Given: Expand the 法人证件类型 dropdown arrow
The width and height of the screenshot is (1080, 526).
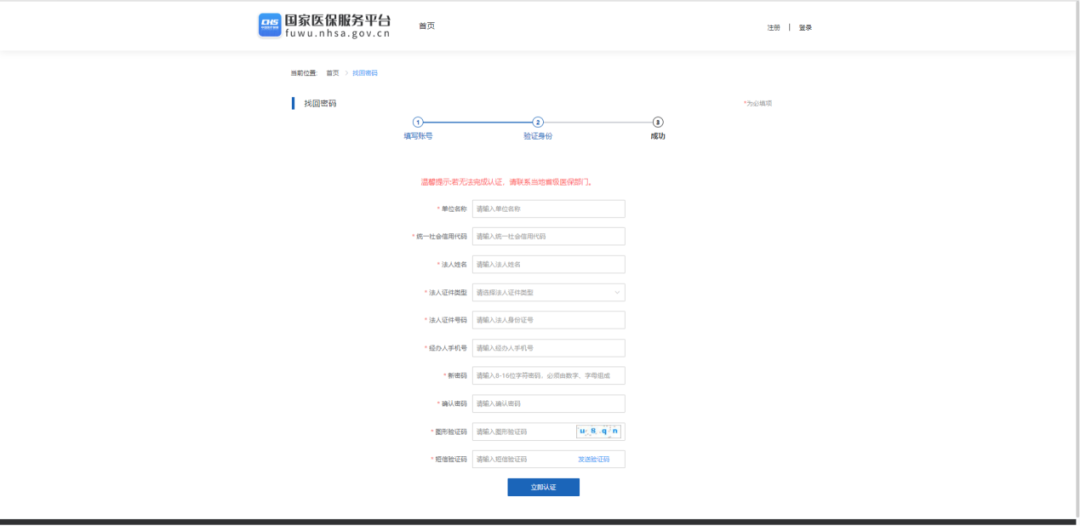Looking at the screenshot, I should (x=617, y=293).
